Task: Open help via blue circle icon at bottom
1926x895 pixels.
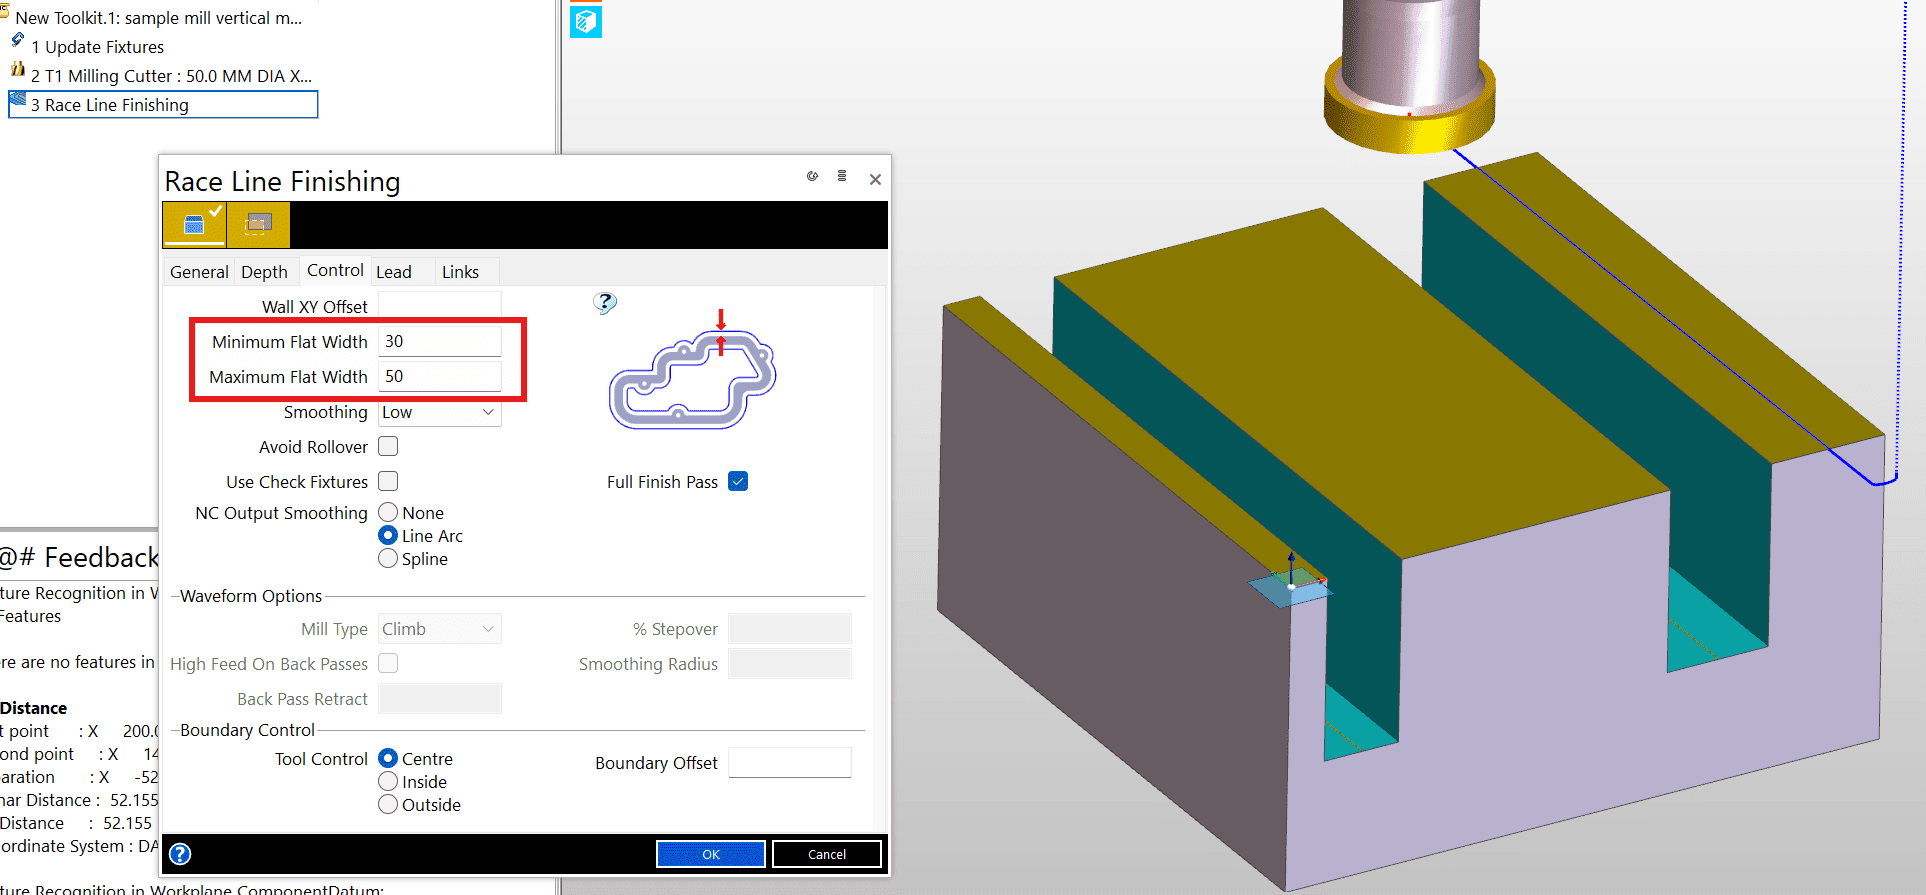Action: (180, 854)
